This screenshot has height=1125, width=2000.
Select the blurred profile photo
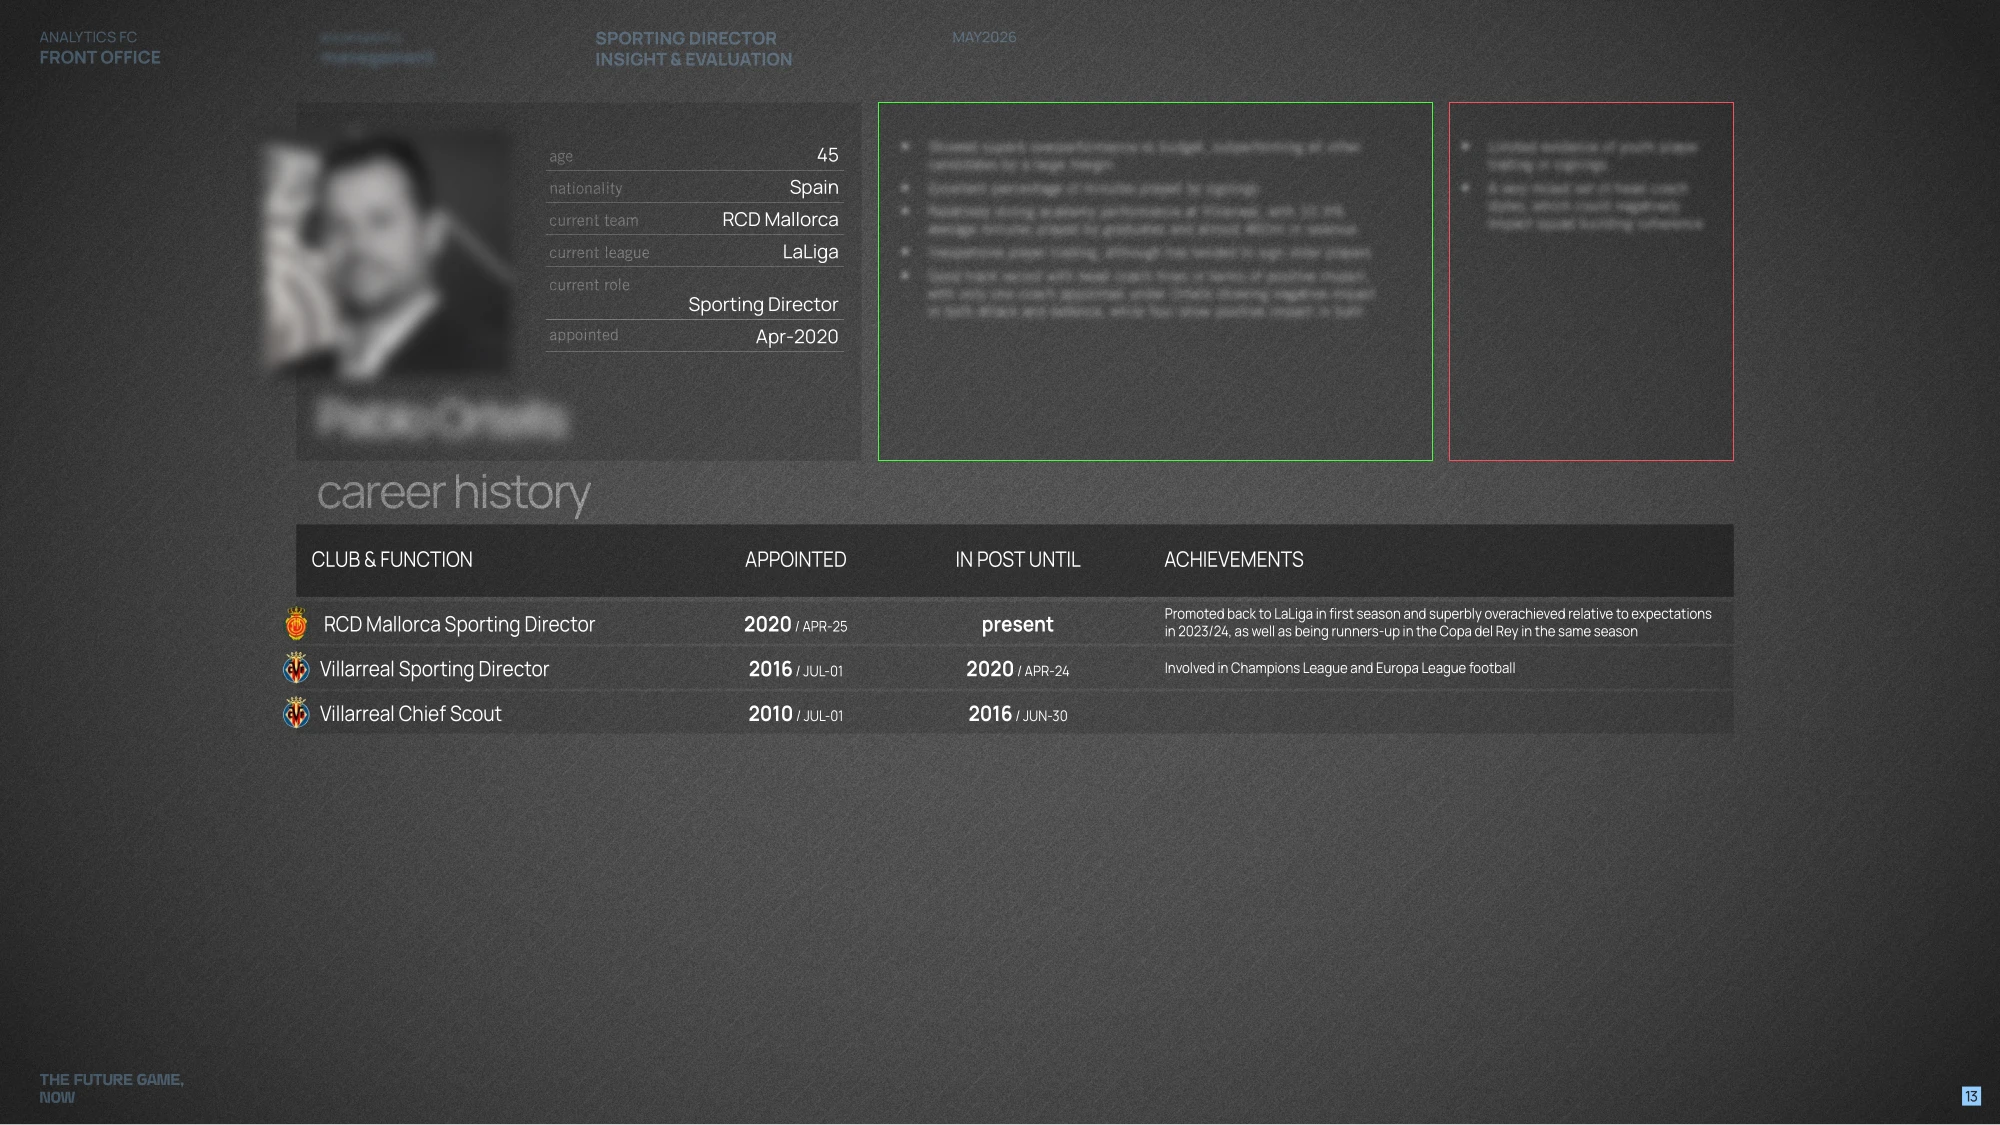click(x=388, y=255)
